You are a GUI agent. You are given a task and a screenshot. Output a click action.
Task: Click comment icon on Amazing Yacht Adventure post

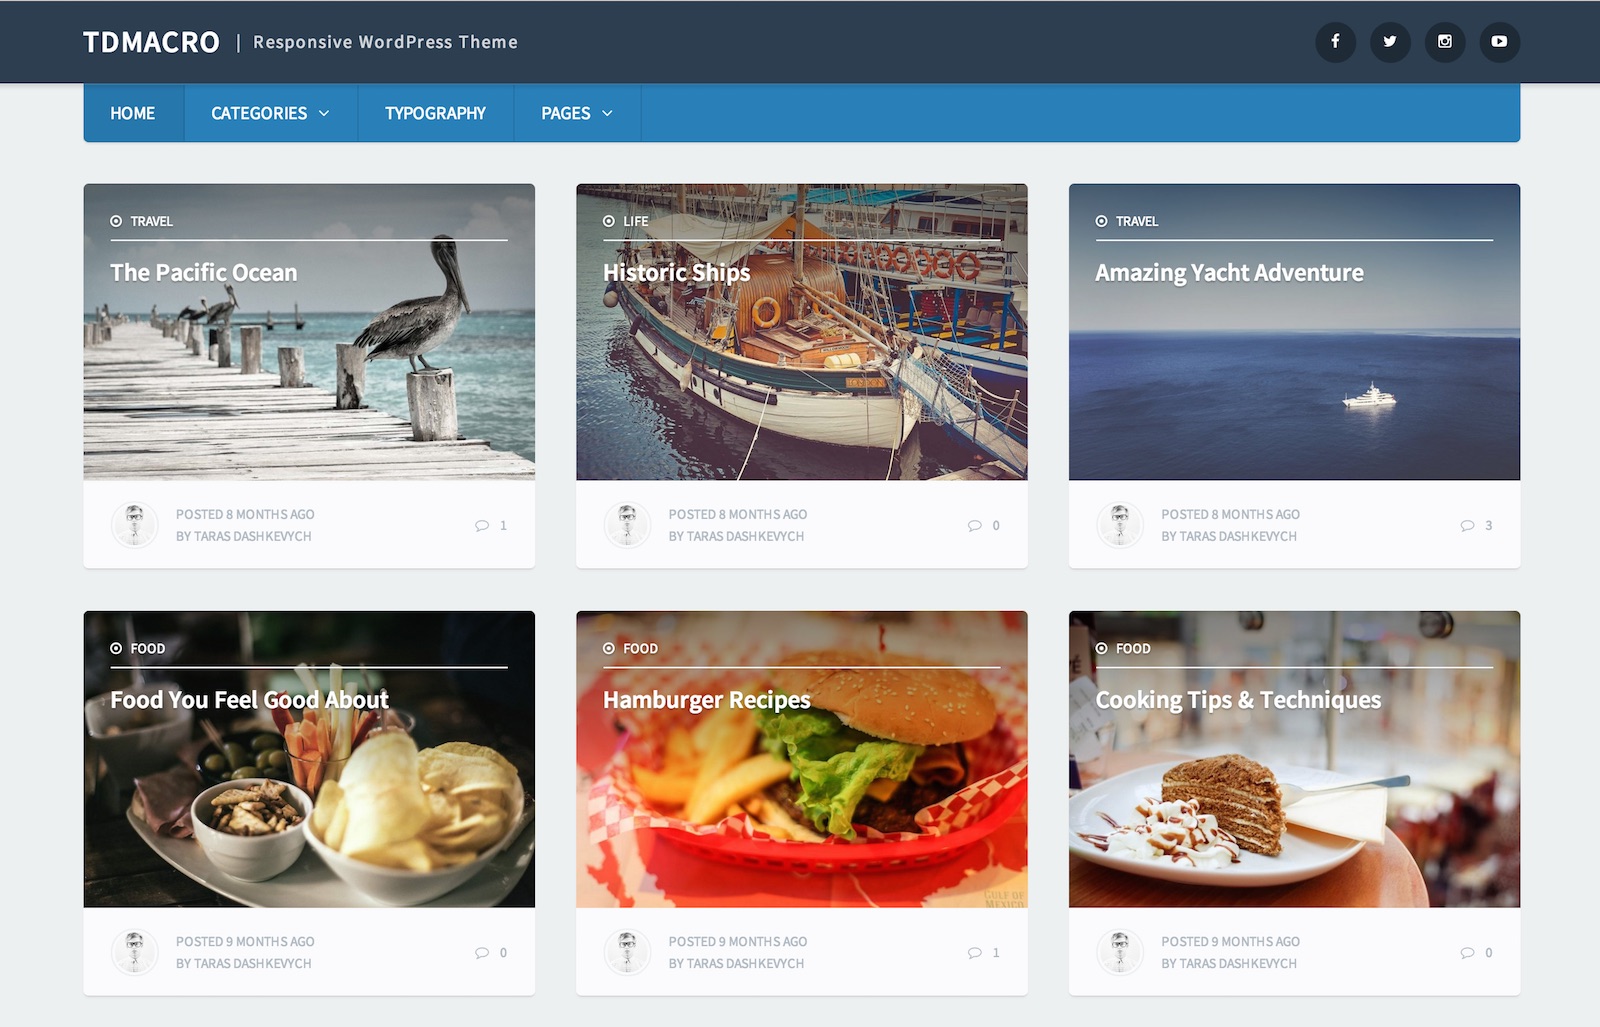1467,526
